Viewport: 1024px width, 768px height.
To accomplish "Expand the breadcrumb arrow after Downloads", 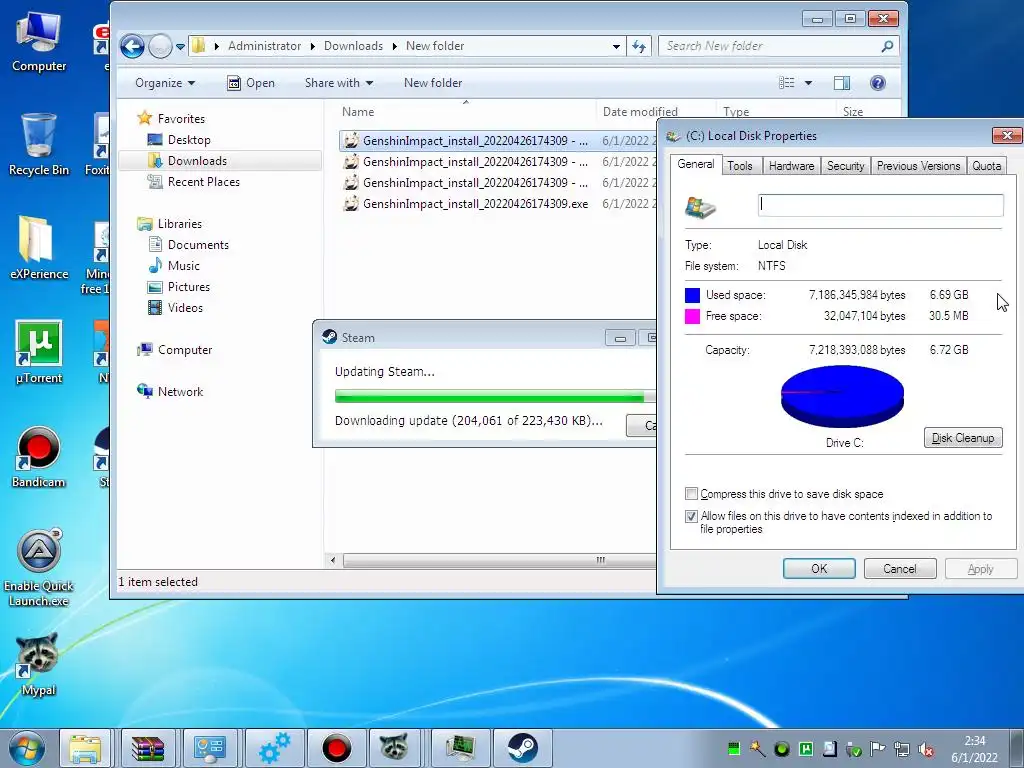I will [x=394, y=46].
